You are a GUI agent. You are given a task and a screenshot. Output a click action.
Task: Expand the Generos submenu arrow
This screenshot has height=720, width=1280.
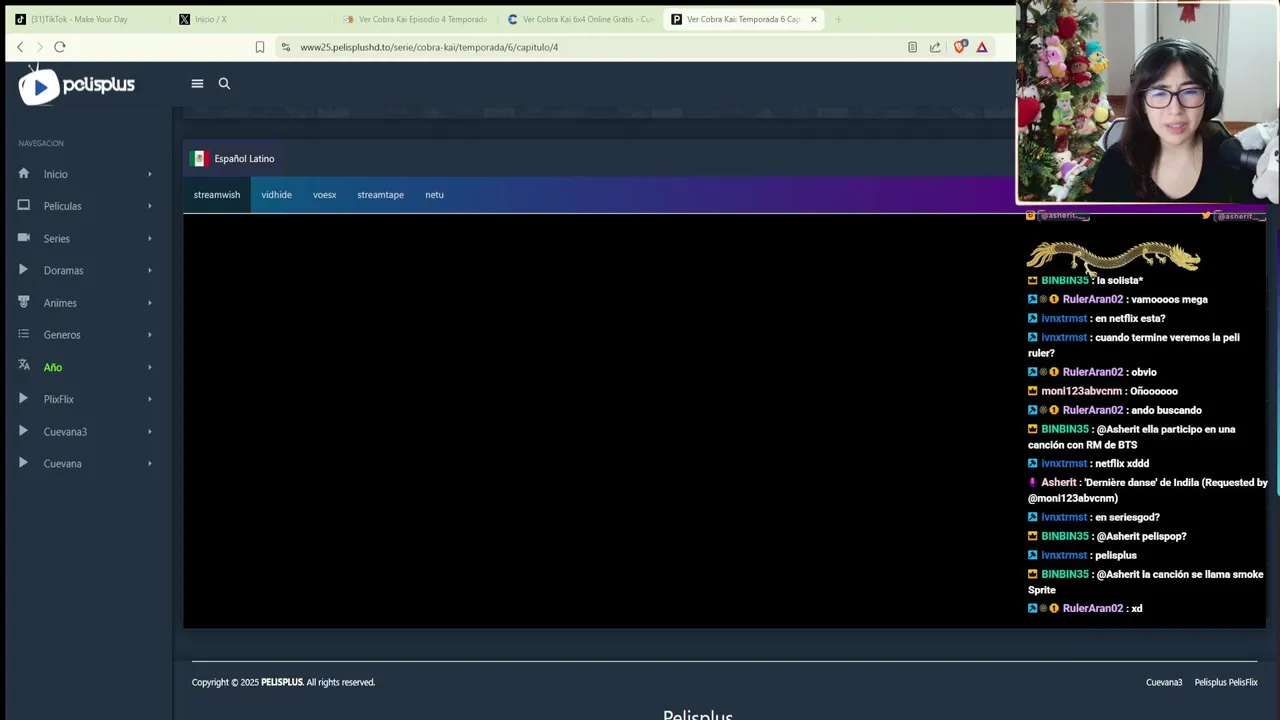tap(150, 335)
